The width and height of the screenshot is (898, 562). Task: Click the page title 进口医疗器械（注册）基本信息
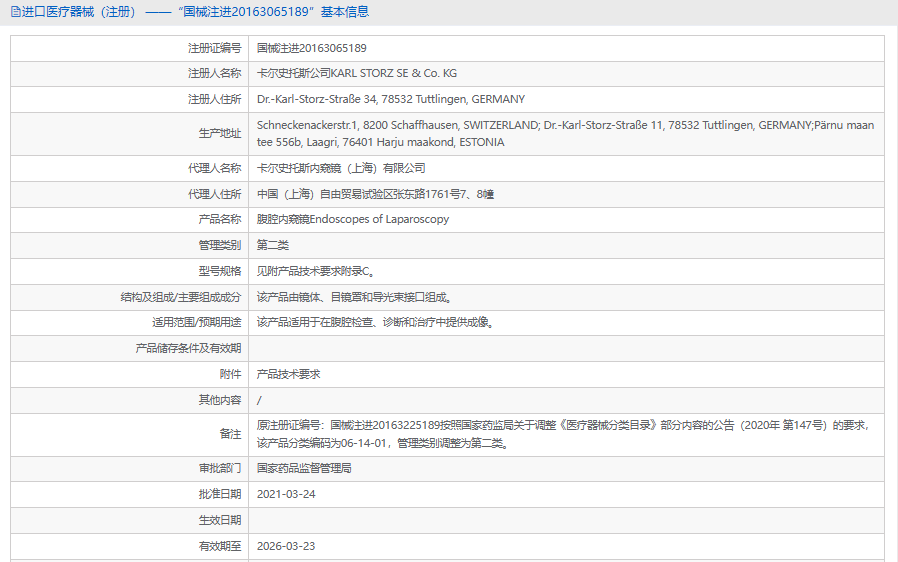pyautogui.click(x=195, y=12)
